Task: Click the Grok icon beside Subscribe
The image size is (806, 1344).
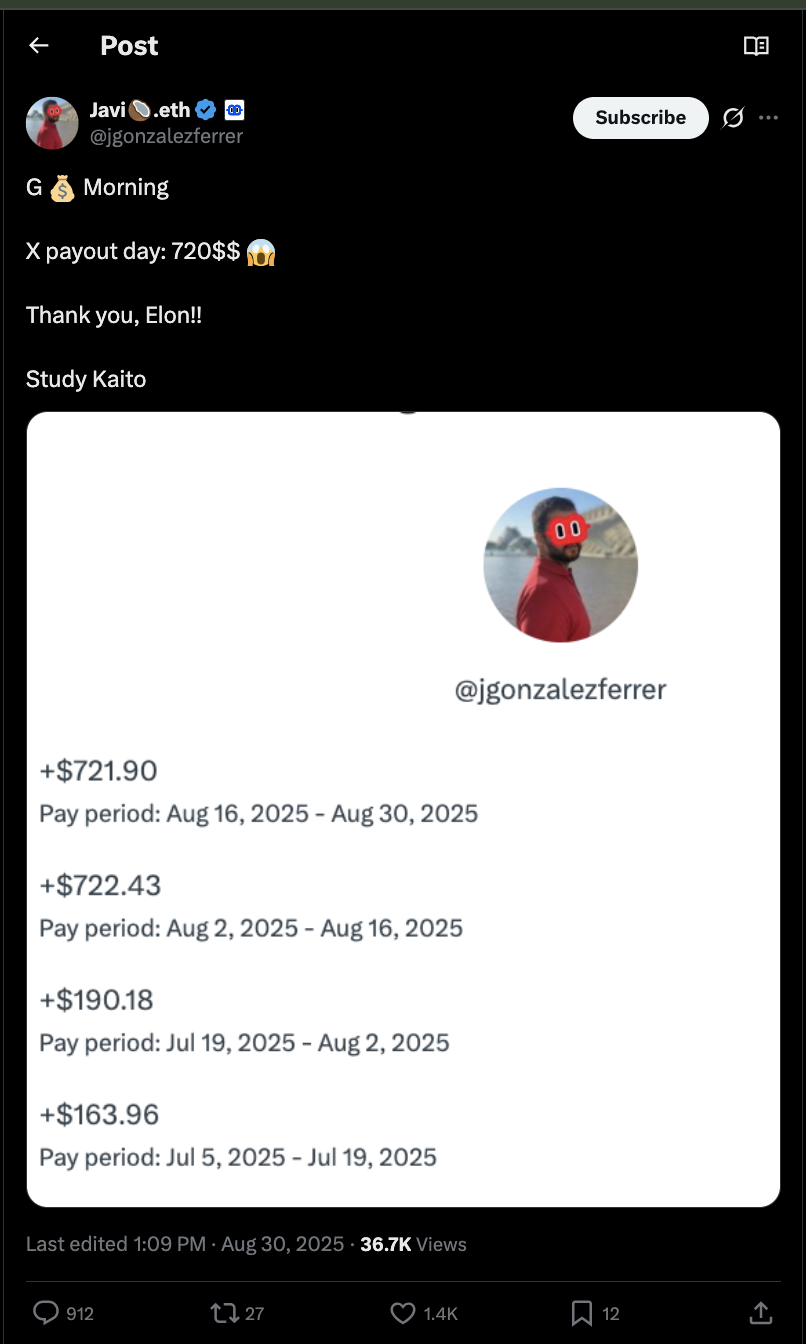Action: tap(733, 118)
